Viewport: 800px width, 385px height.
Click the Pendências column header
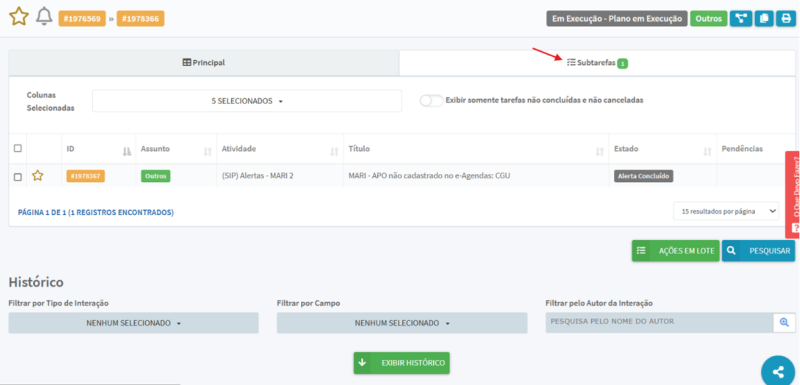(x=742, y=149)
